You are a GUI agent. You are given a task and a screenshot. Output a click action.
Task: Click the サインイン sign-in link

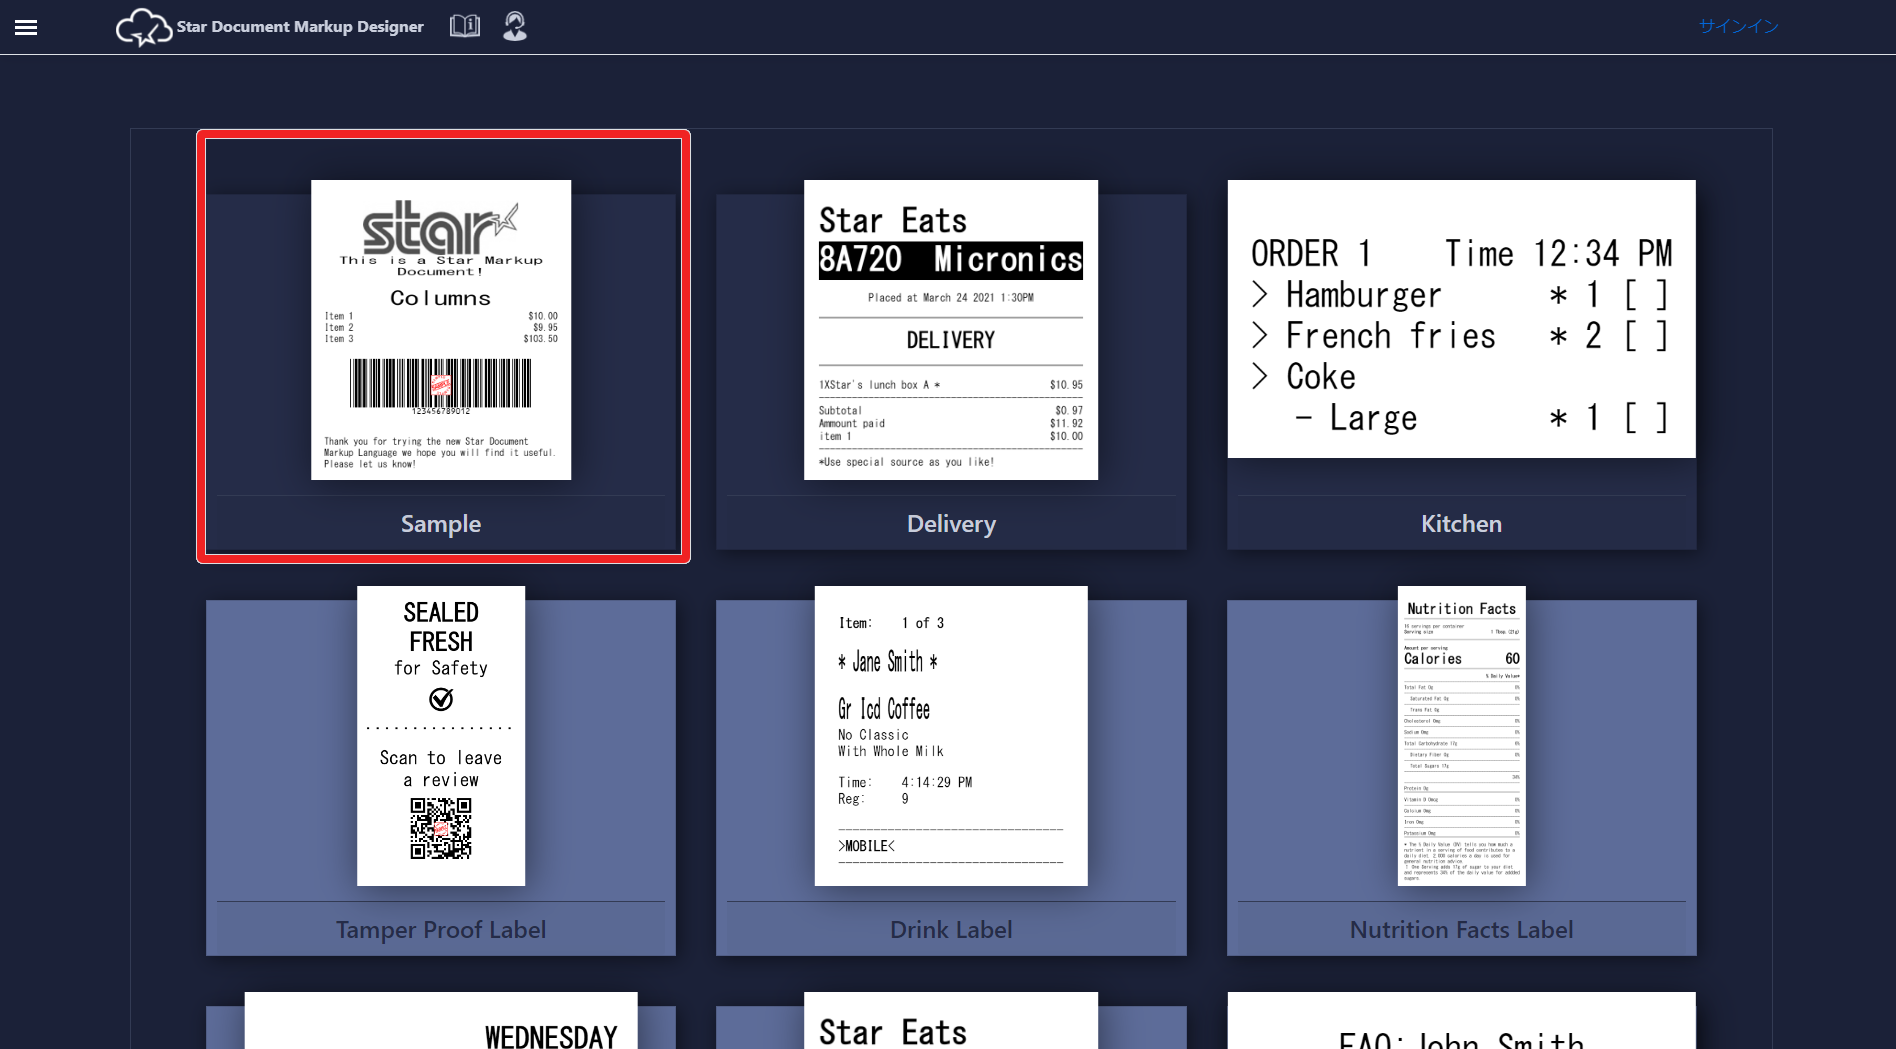pyautogui.click(x=1738, y=26)
